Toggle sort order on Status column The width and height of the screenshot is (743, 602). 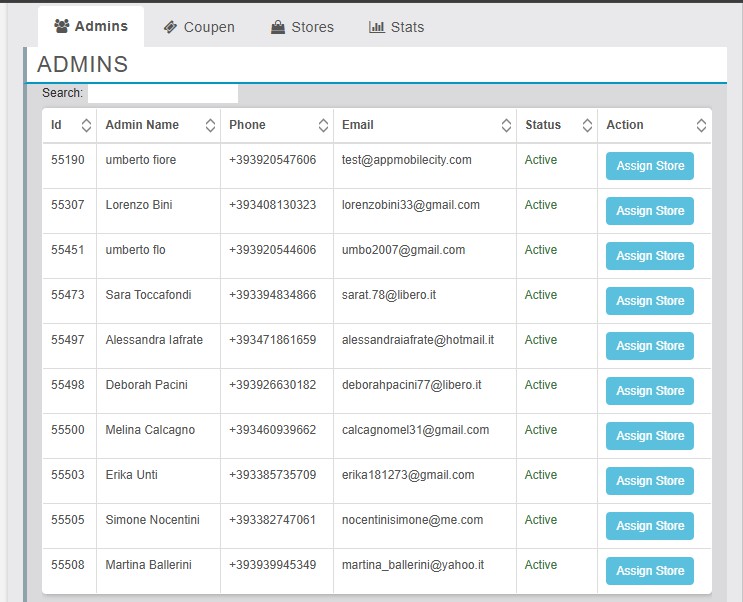(586, 125)
